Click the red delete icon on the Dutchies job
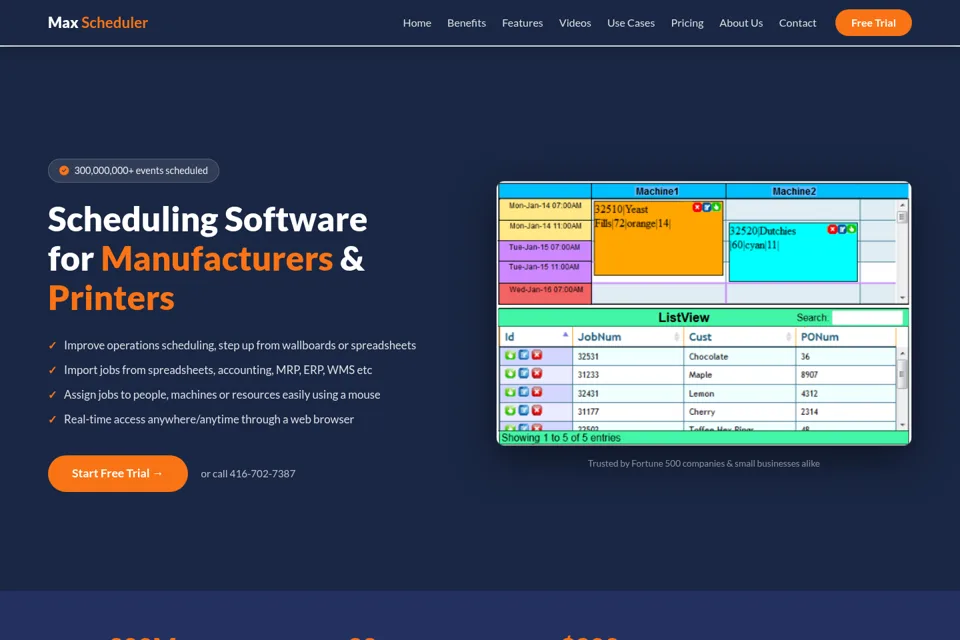This screenshot has width=960, height=640. tap(832, 229)
